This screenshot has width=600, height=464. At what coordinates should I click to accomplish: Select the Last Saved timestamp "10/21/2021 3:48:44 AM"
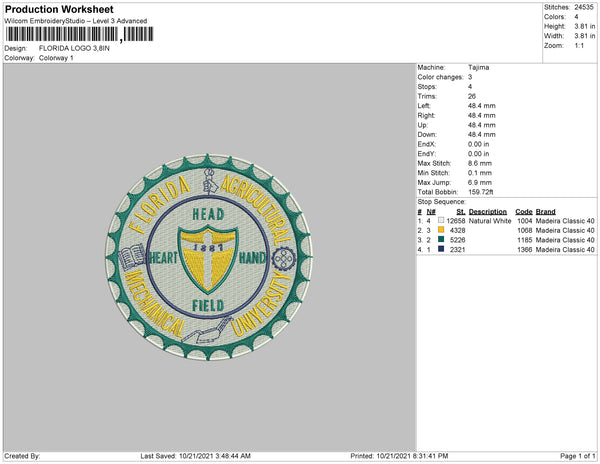tap(215, 456)
